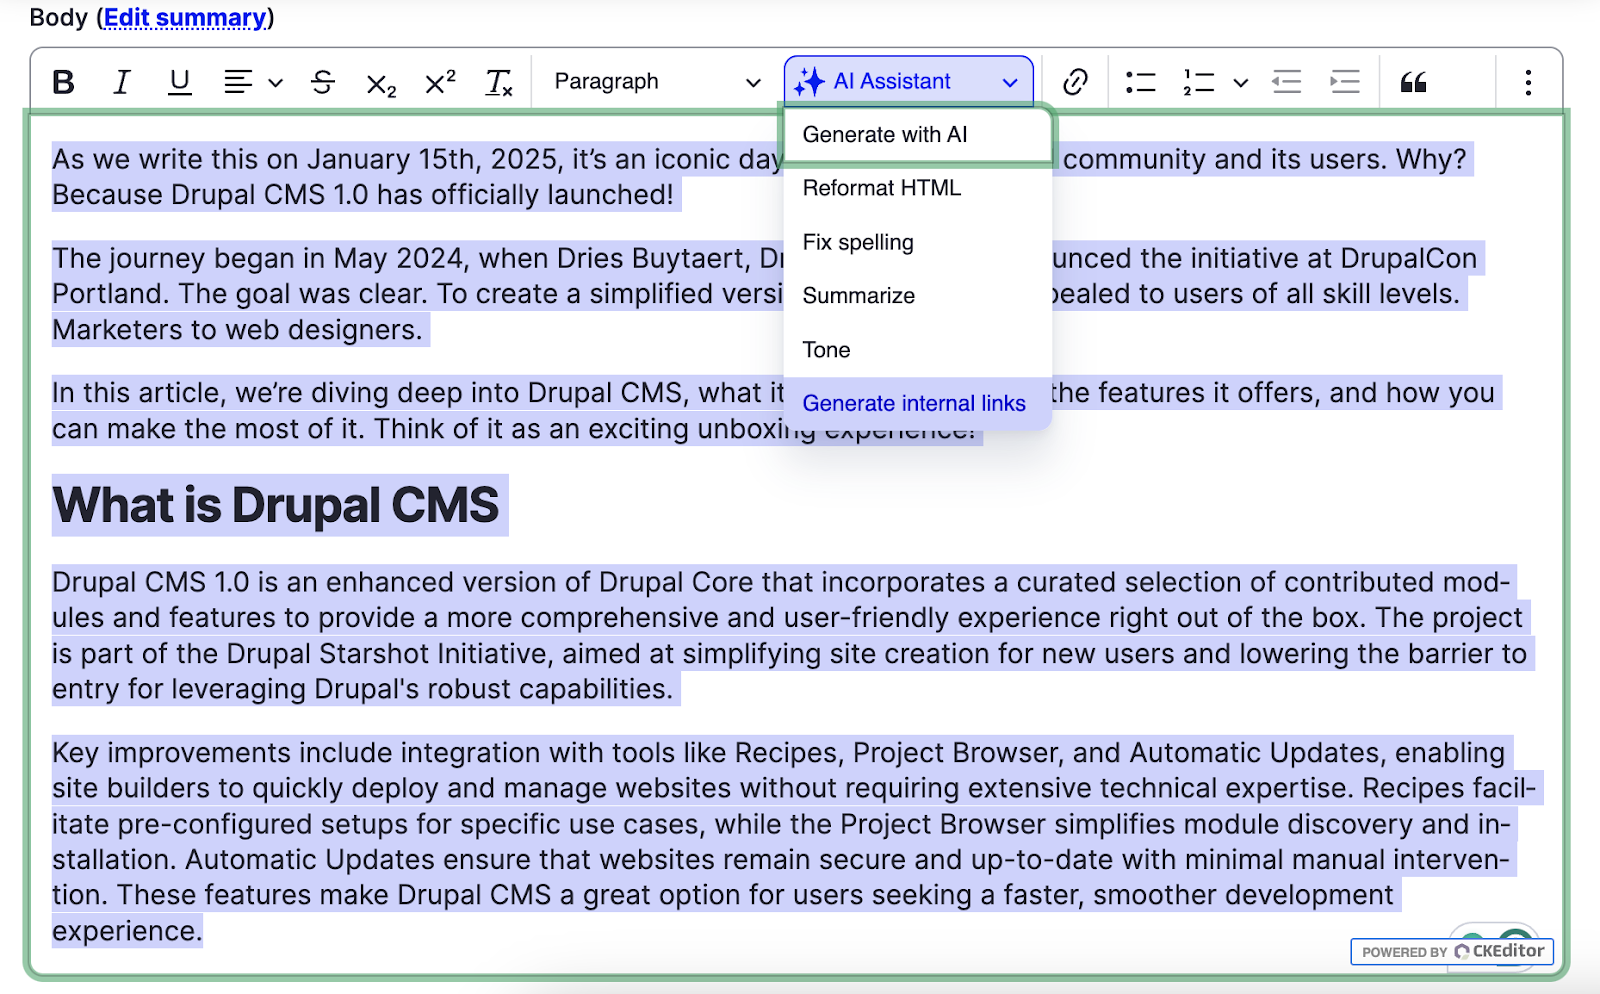
Task: Collapse the AI Assistant dropdown
Action: click(x=909, y=82)
